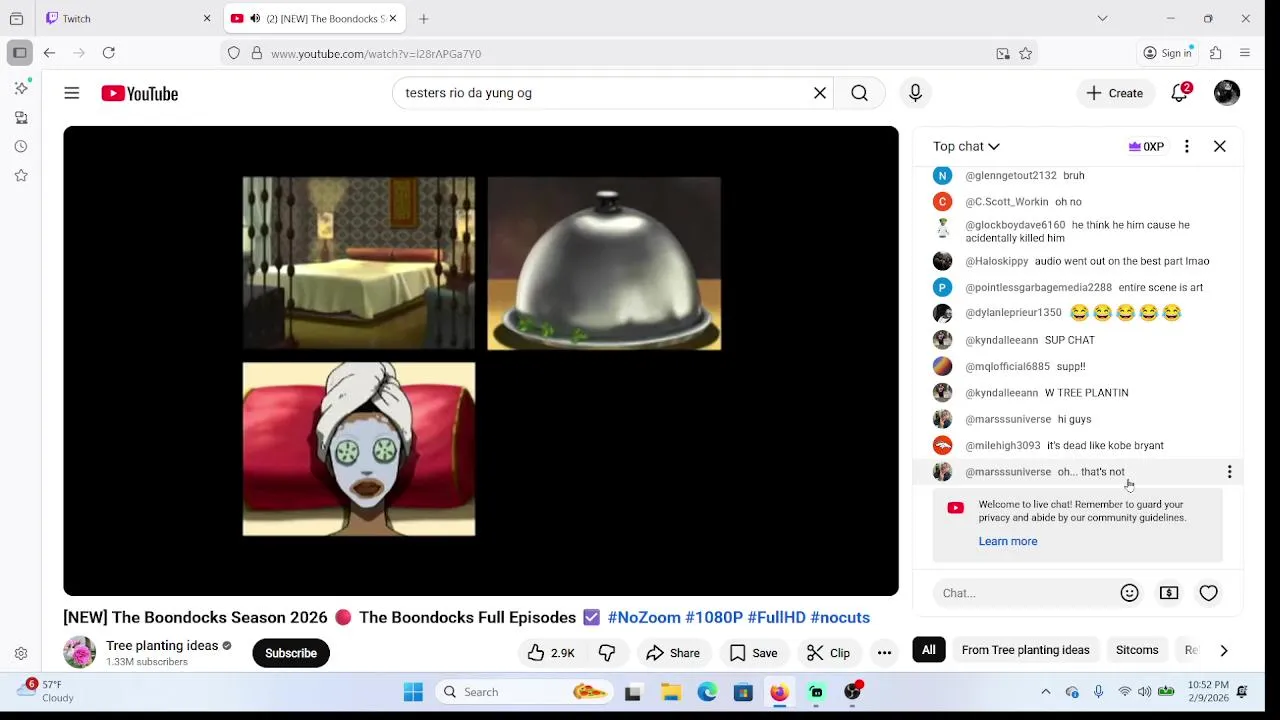Select the Sitcoms filter chip

(x=1137, y=650)
